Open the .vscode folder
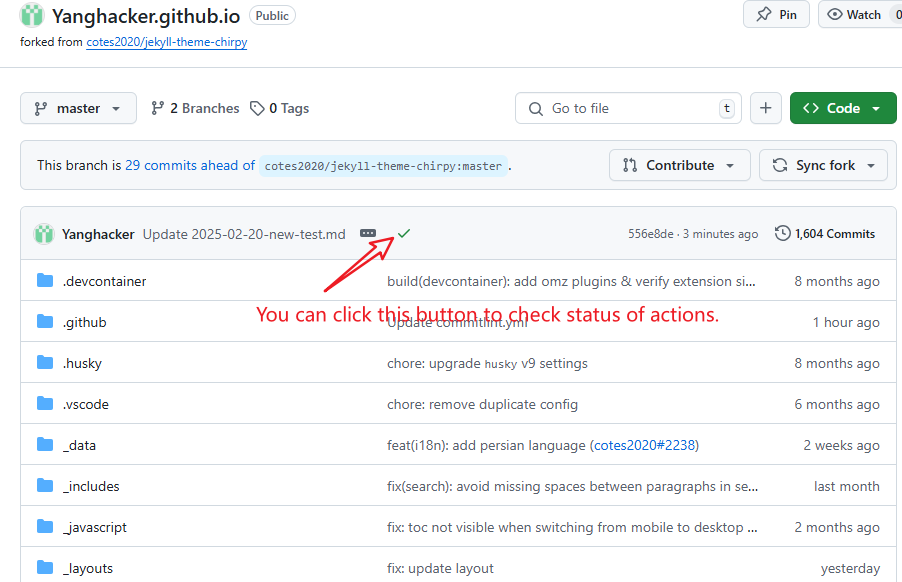This screenshot has height=582, width=902. [86, 404]
